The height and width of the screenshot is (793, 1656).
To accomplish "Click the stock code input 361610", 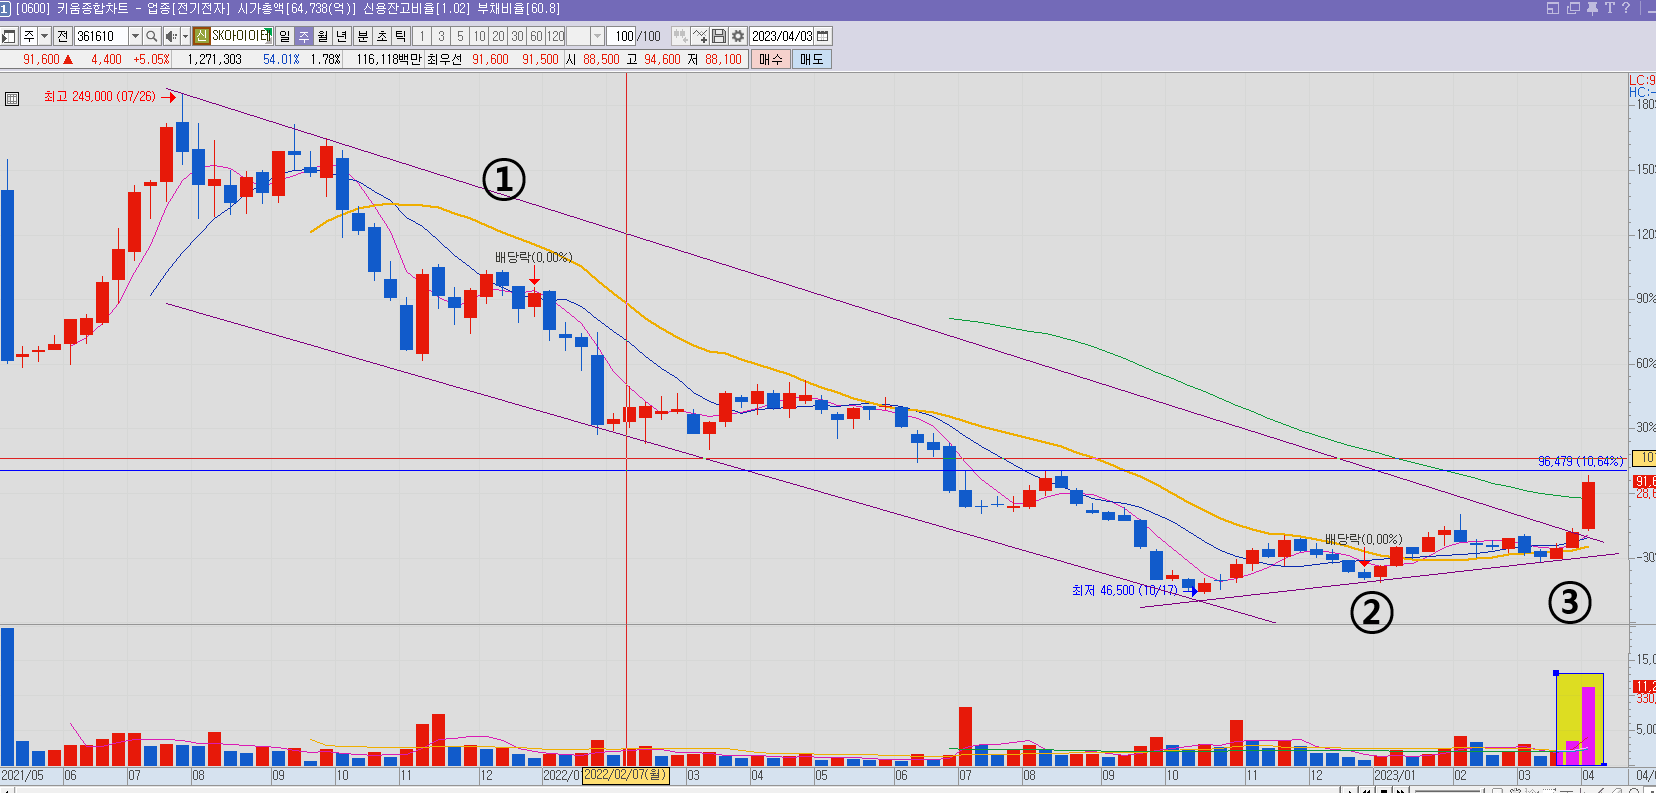I will pos(101,36).
